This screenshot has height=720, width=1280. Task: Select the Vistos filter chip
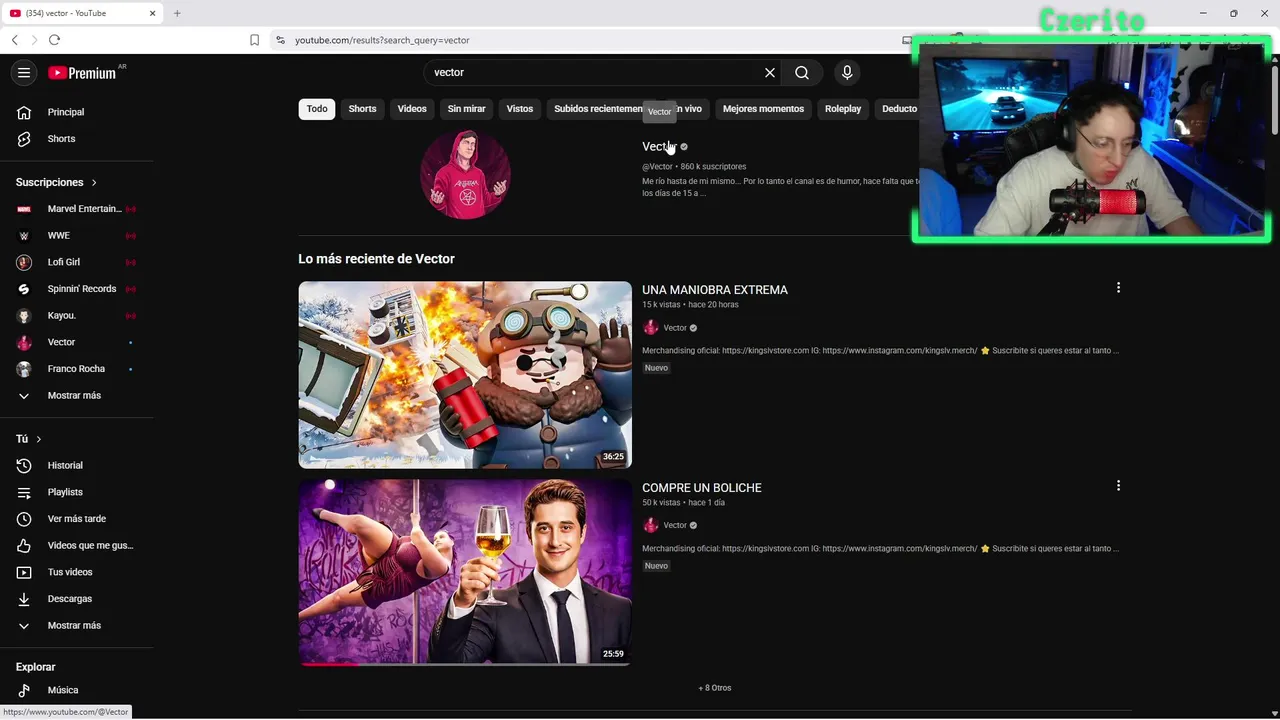tap(520, 109)
